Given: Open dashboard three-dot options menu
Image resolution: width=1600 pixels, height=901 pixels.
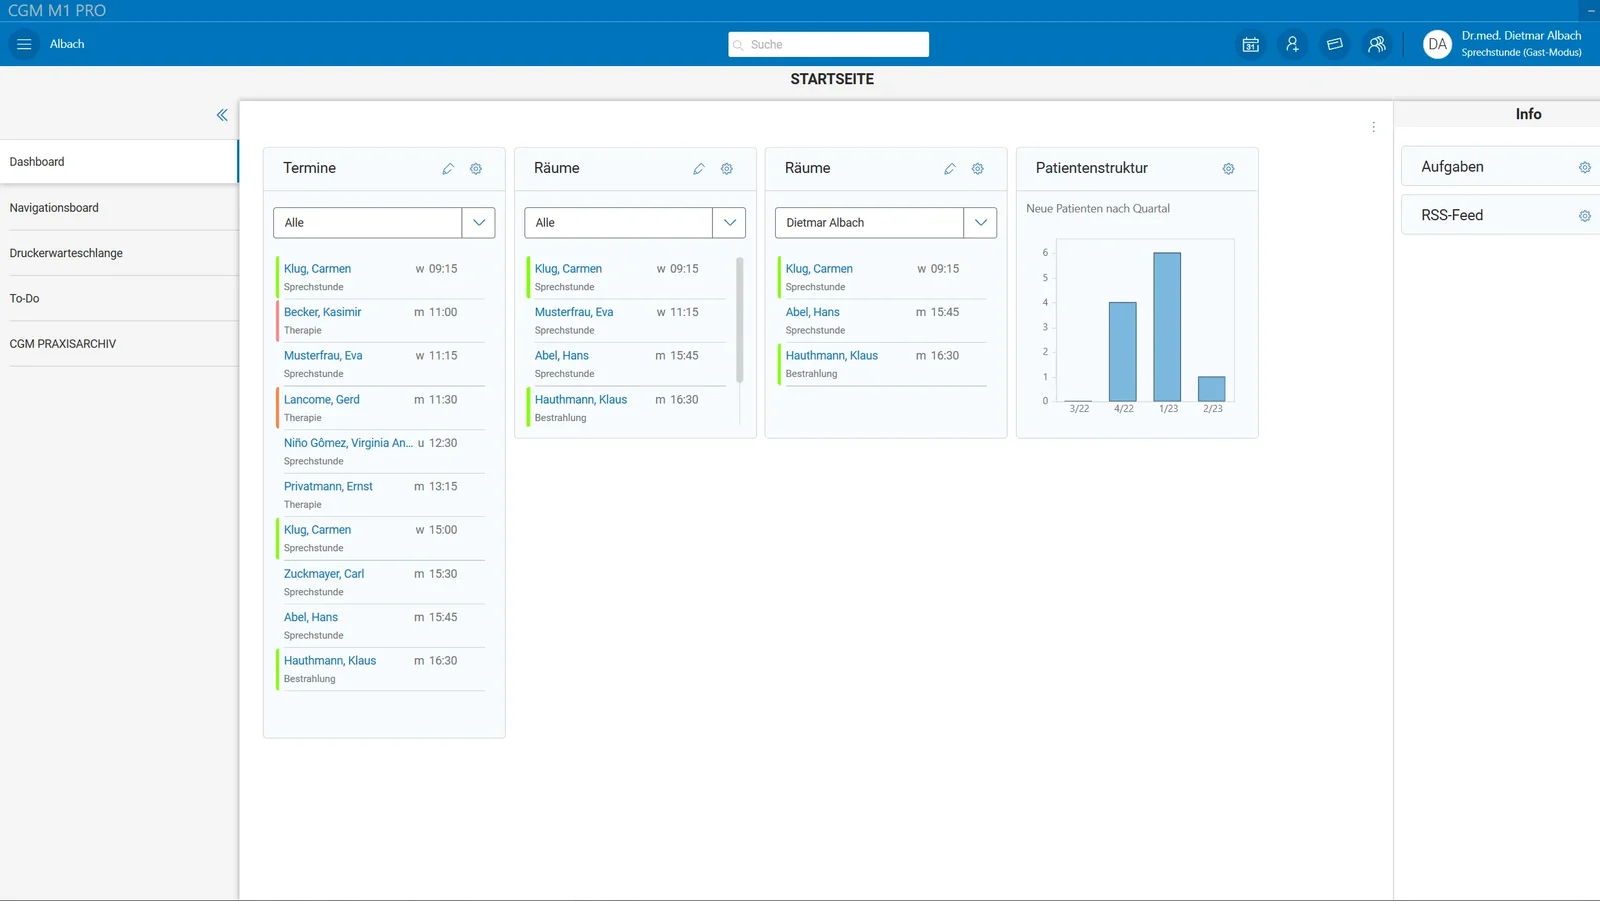Looking at the screenshot, I should tap(1373, 127).
